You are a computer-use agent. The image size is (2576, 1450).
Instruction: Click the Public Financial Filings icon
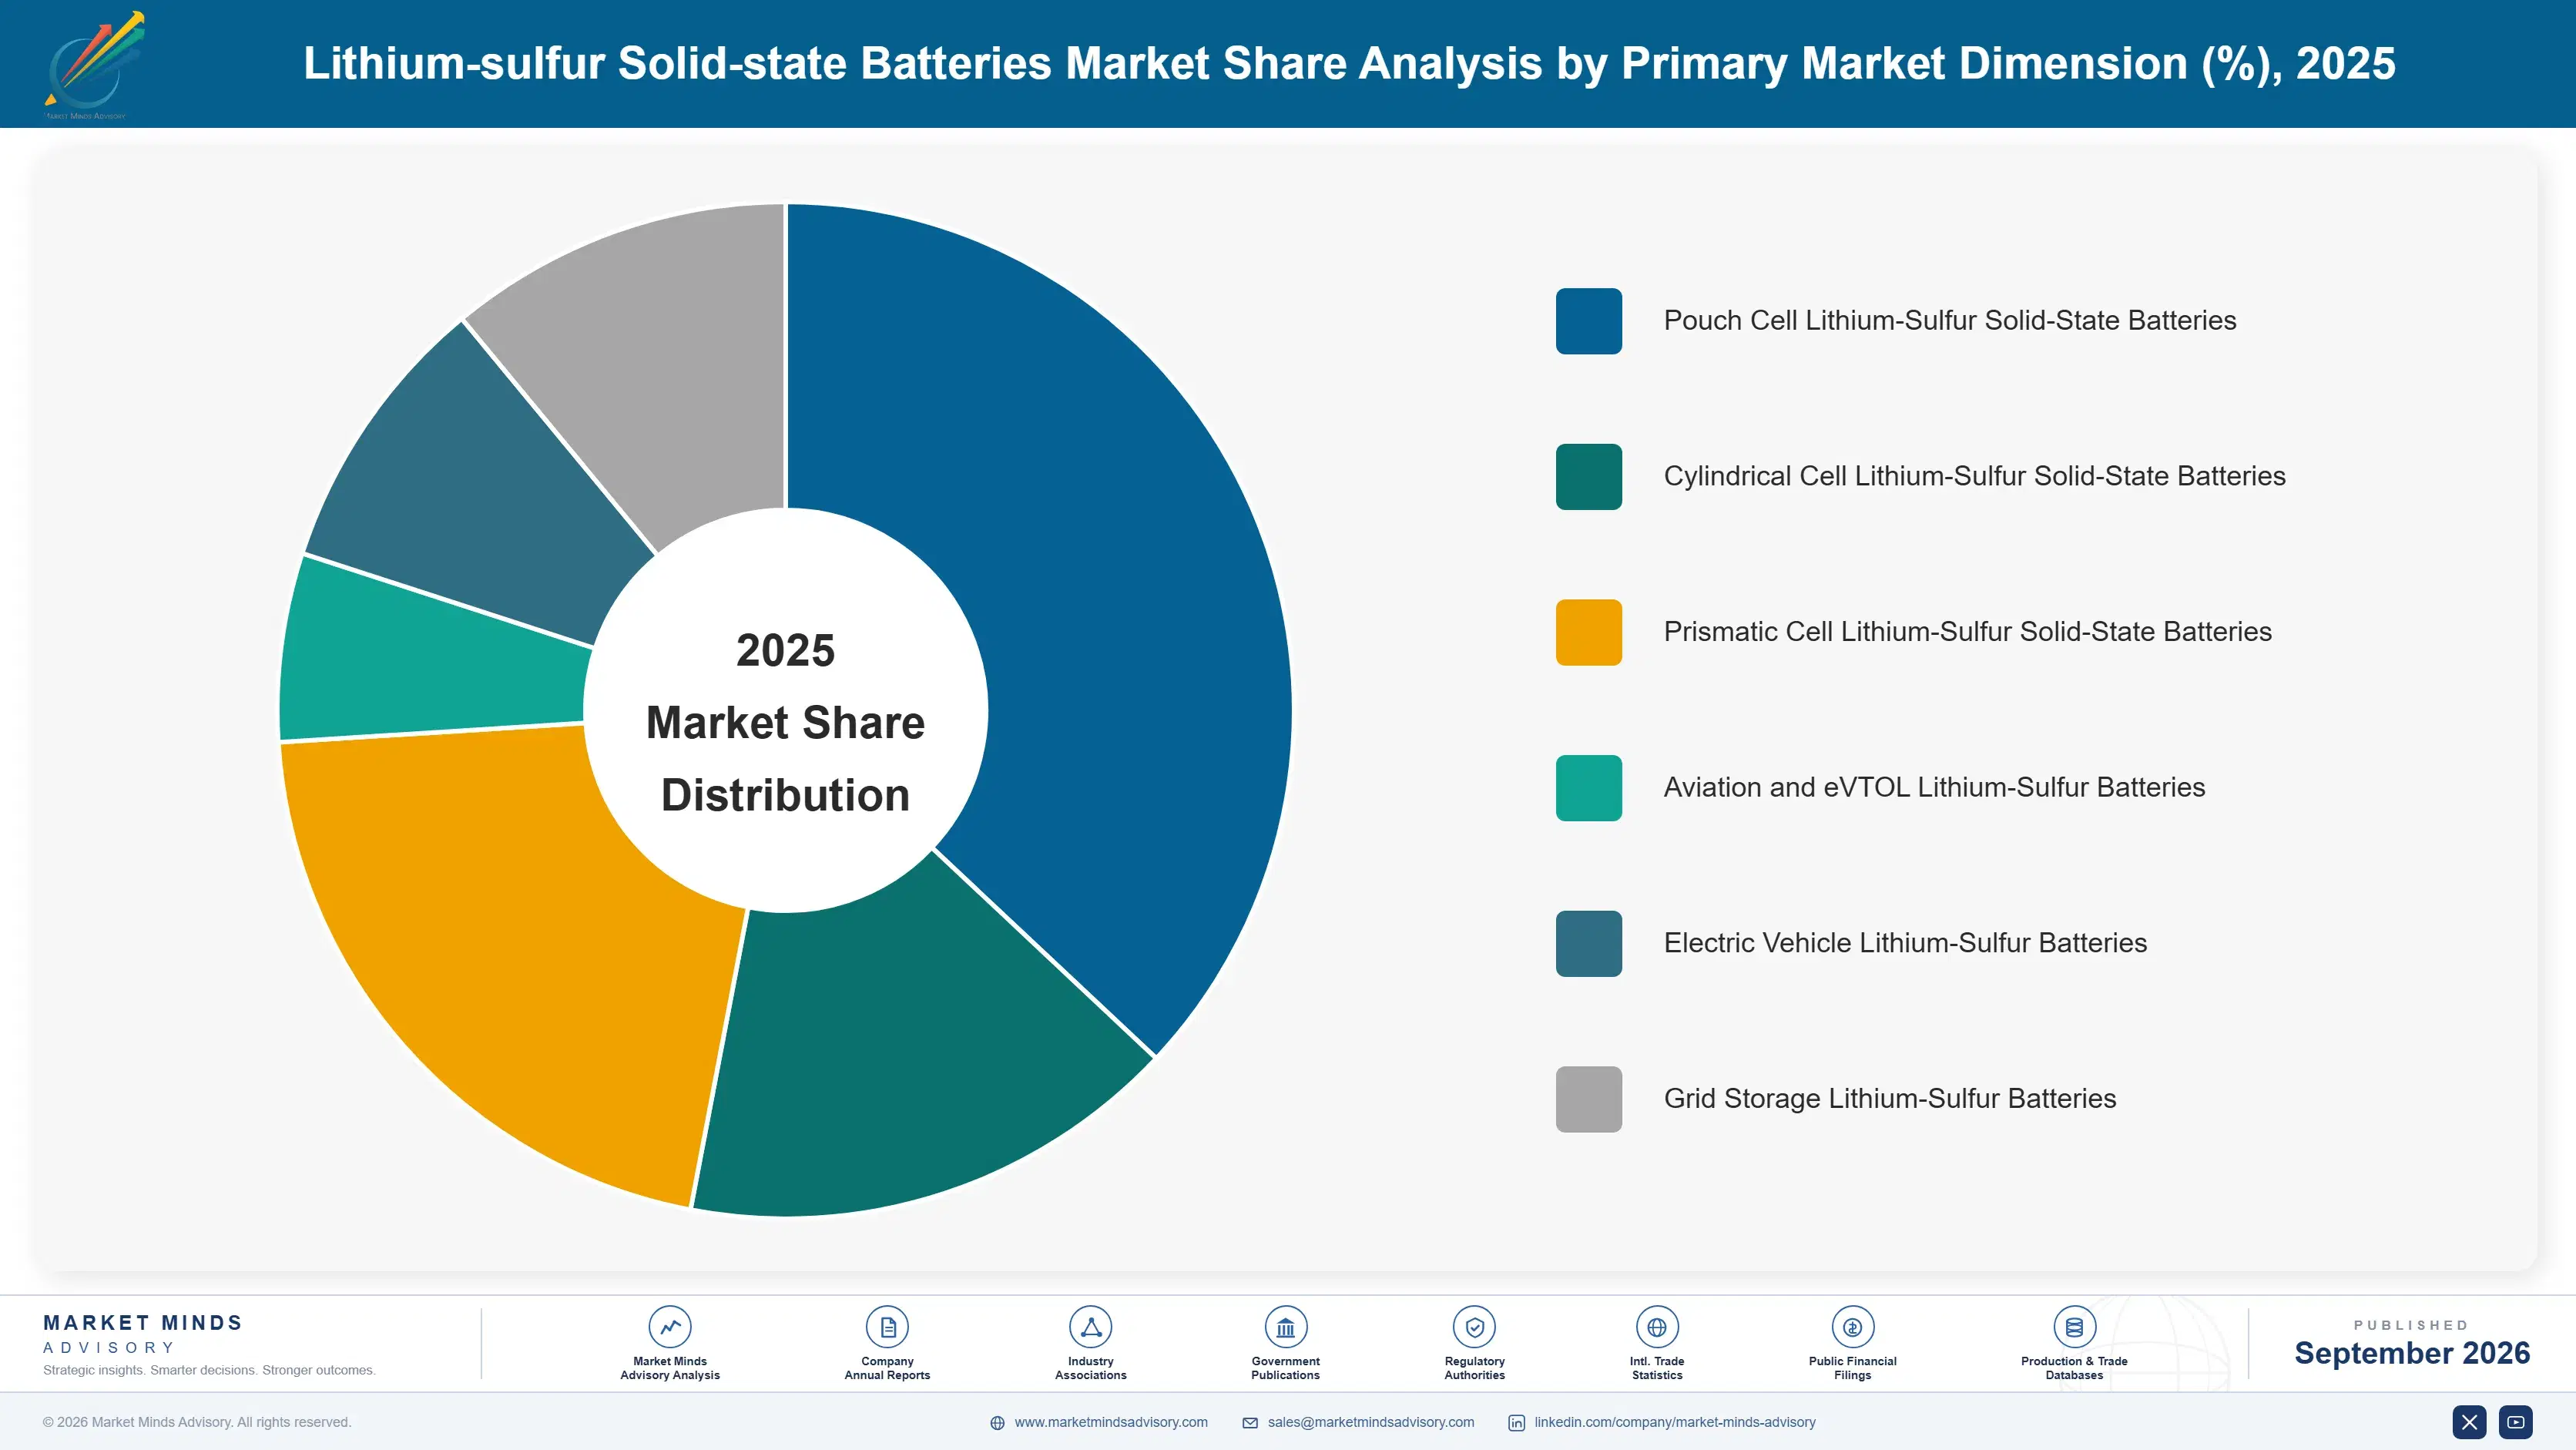pyautogui.click(x=1852, y=1327)
